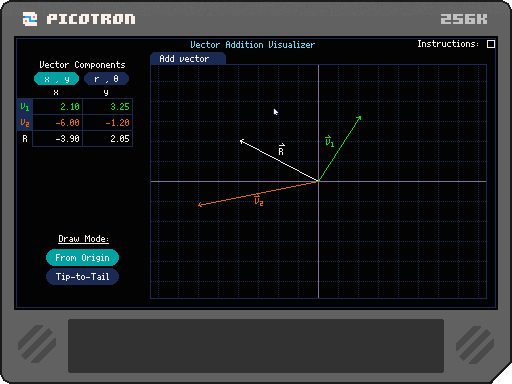512x384 pixels.
Task: Click the x column header
Action: pyautogui.click(x=56, y=92)
